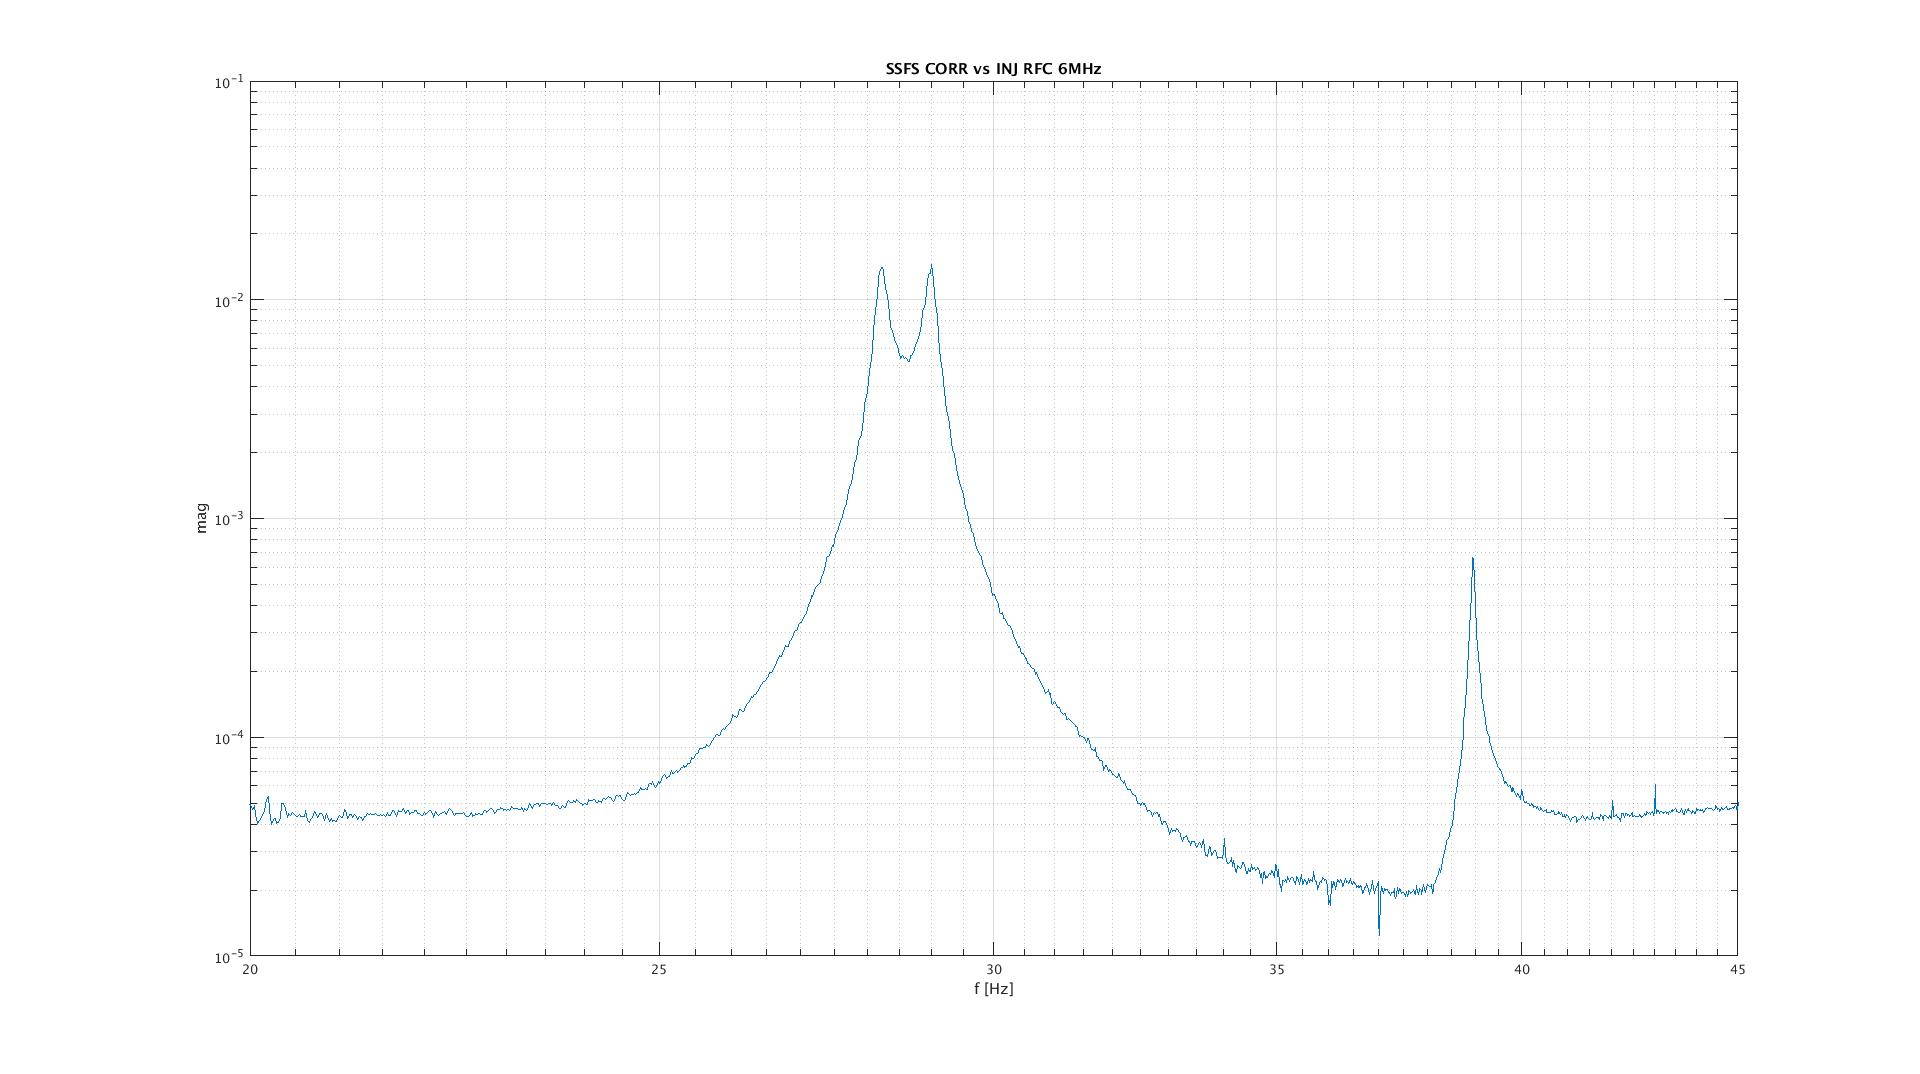Click the downward dip near 37 Hz
The image size is (1920, 1074).
(1379, 932)
